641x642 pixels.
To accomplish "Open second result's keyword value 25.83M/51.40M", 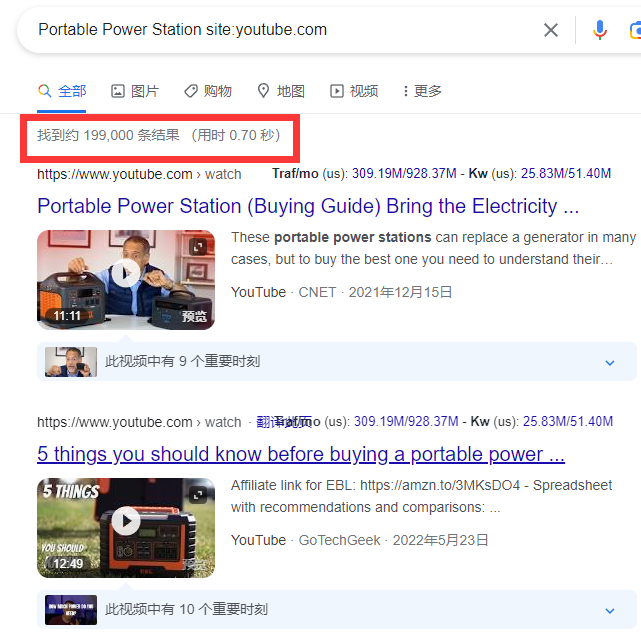I will click(568, 421).
